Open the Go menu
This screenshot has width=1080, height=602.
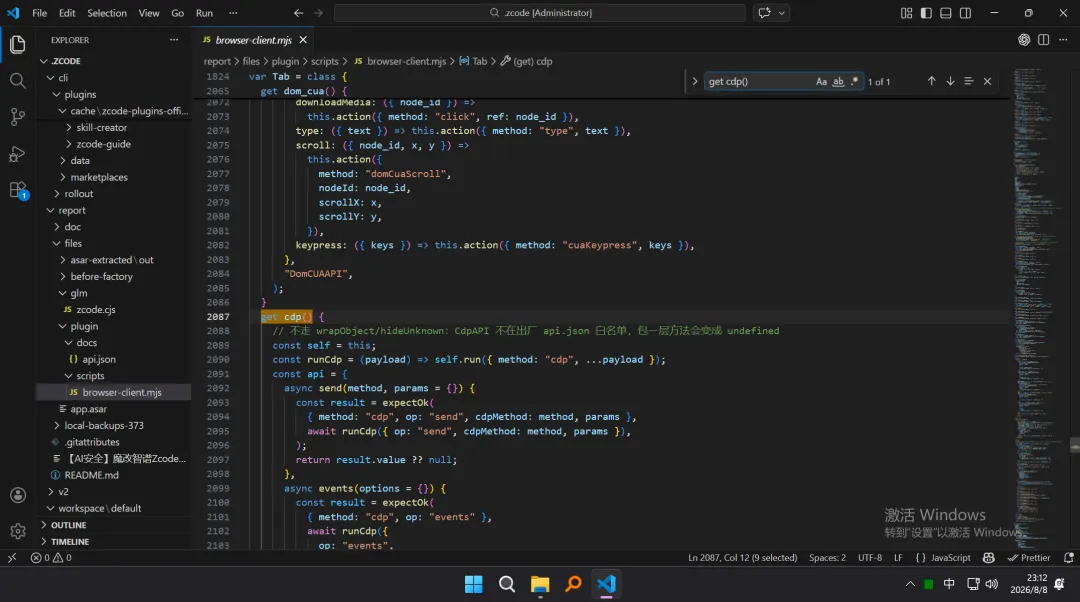coord(177,13)
